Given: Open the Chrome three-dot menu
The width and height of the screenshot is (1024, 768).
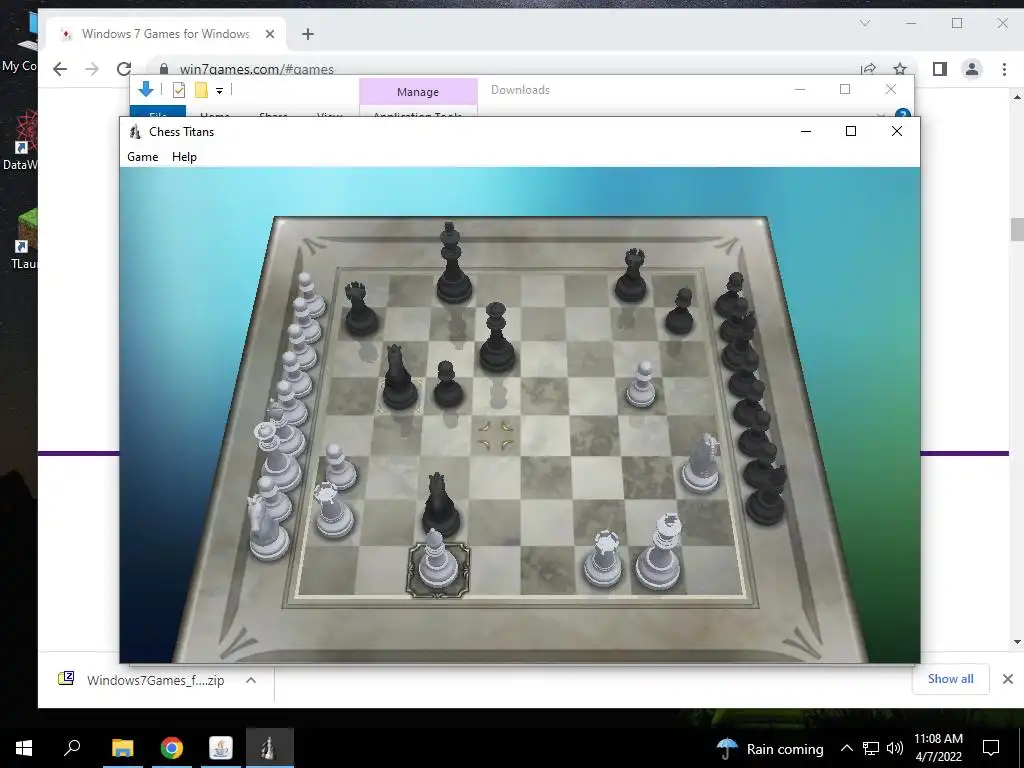Looking at the screenshot, I should click(x=1004, y=69).
